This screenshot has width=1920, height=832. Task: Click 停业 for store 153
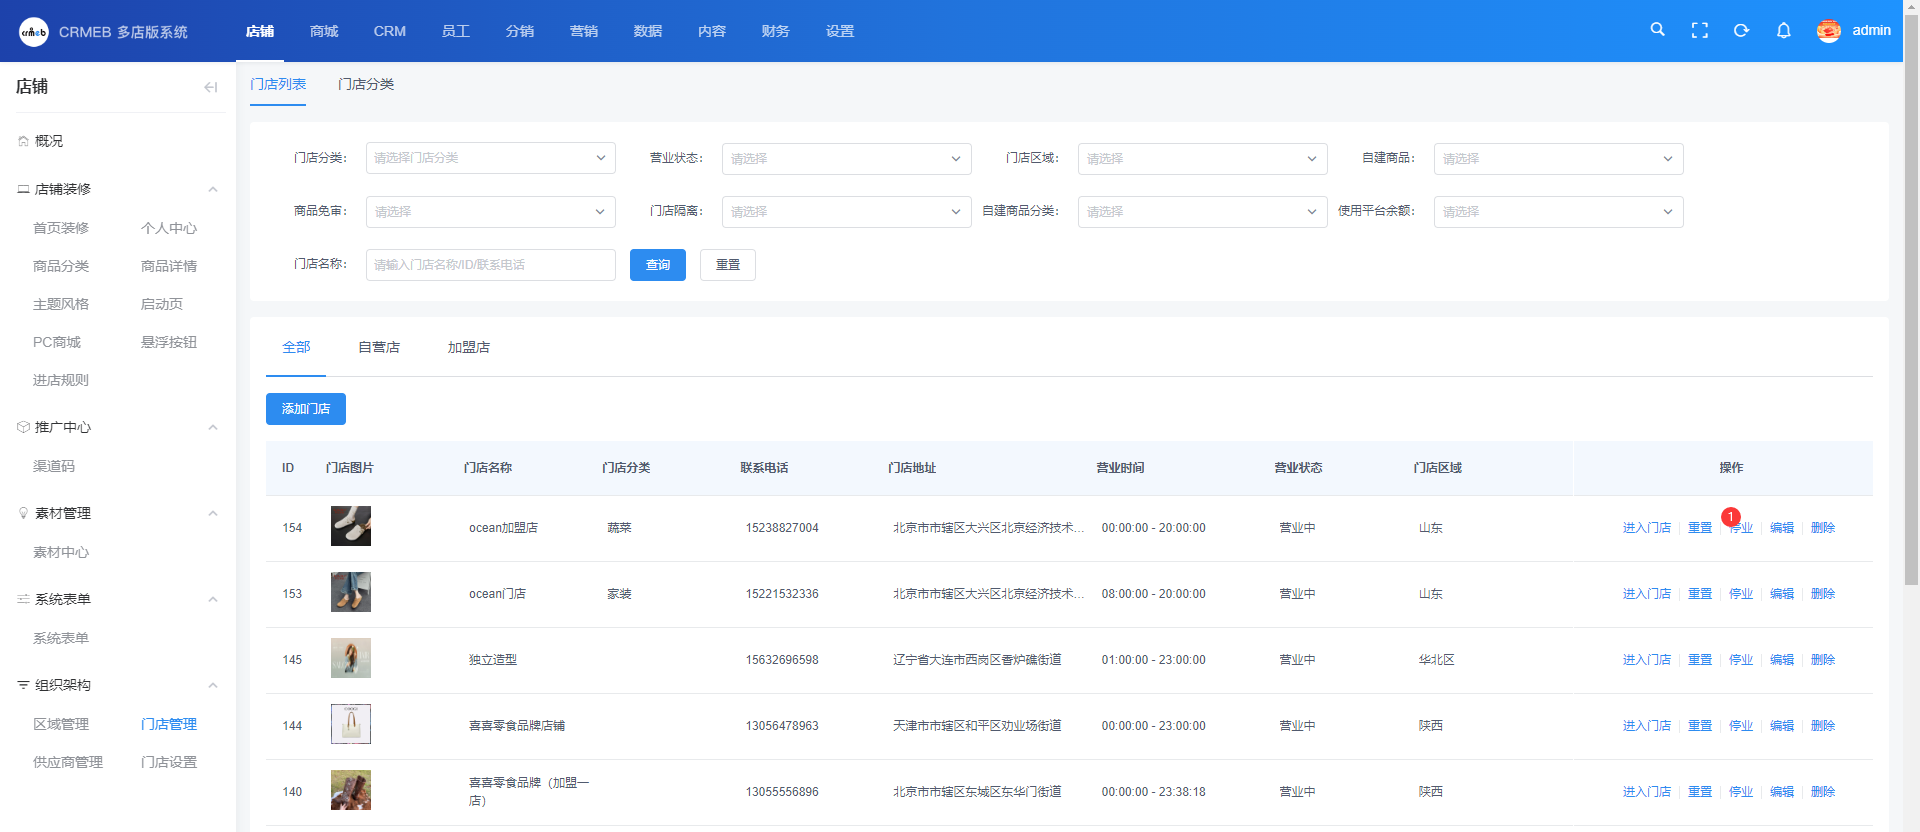point(1741,594)
